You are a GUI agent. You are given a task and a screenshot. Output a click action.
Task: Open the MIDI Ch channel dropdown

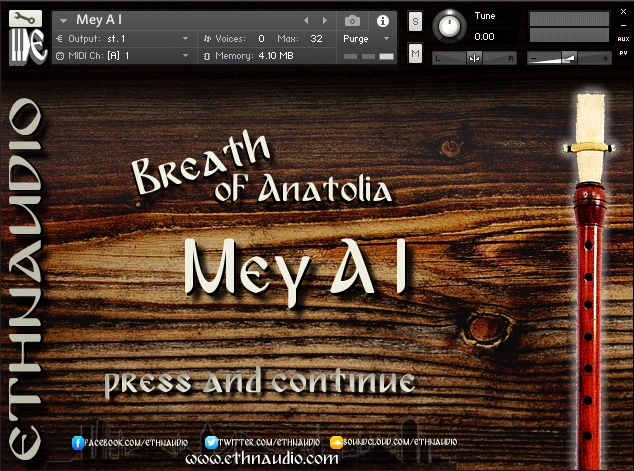click(x=186, y=55)
